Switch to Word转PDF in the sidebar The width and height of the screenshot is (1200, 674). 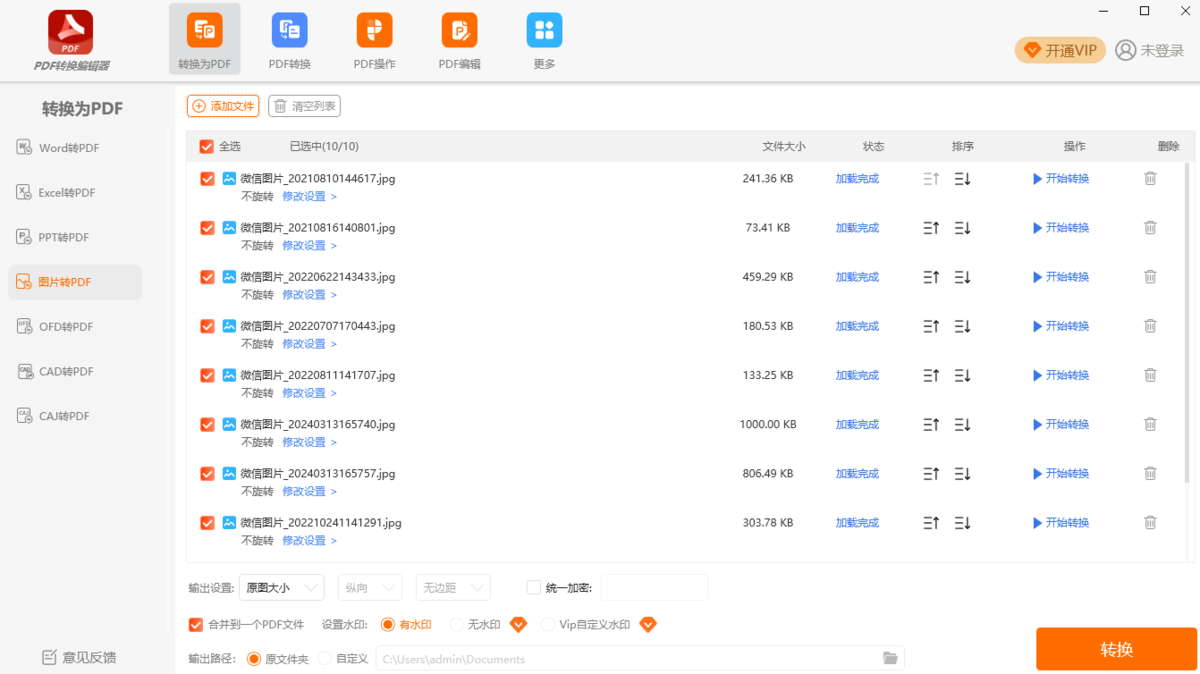(x=69, y=148)
